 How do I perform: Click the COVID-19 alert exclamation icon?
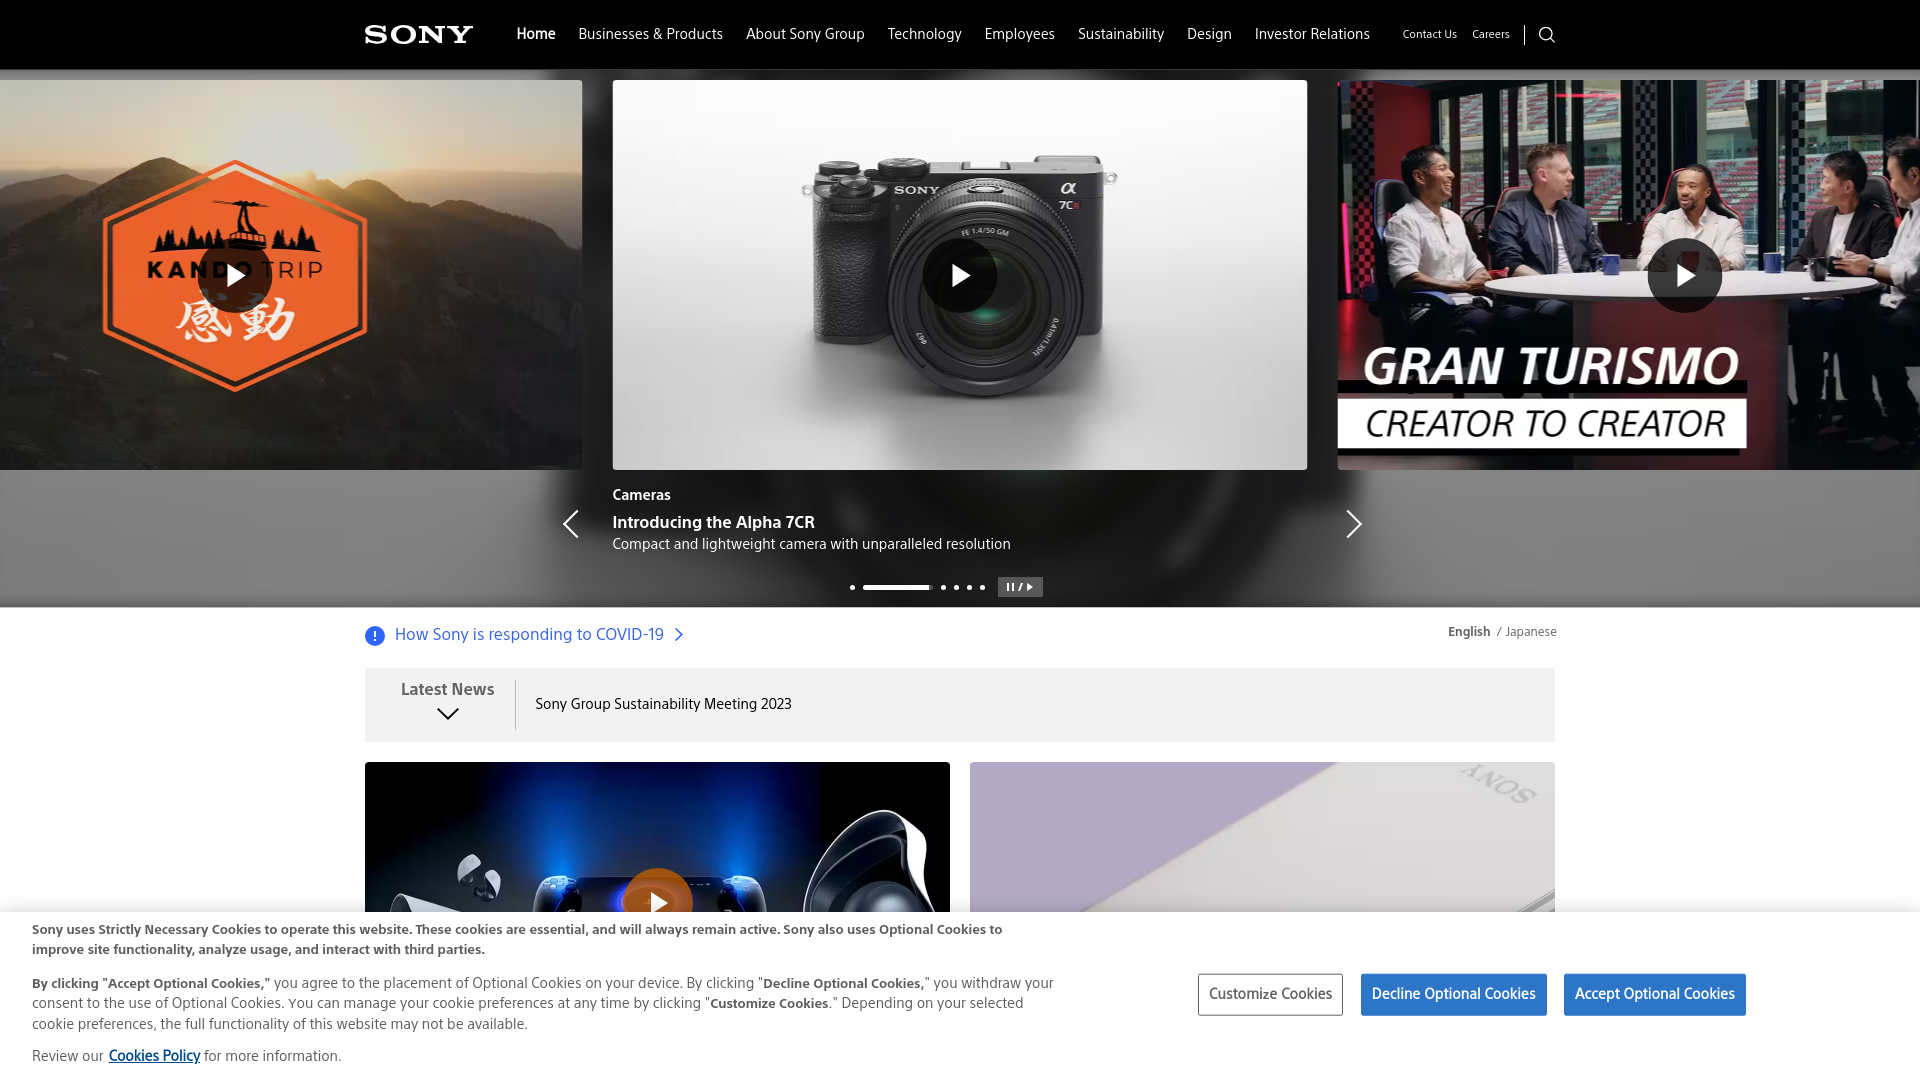point(375,636)
